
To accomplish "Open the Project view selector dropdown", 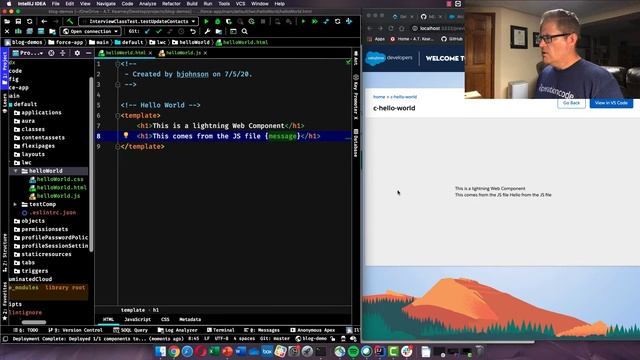I will (28, 53).
